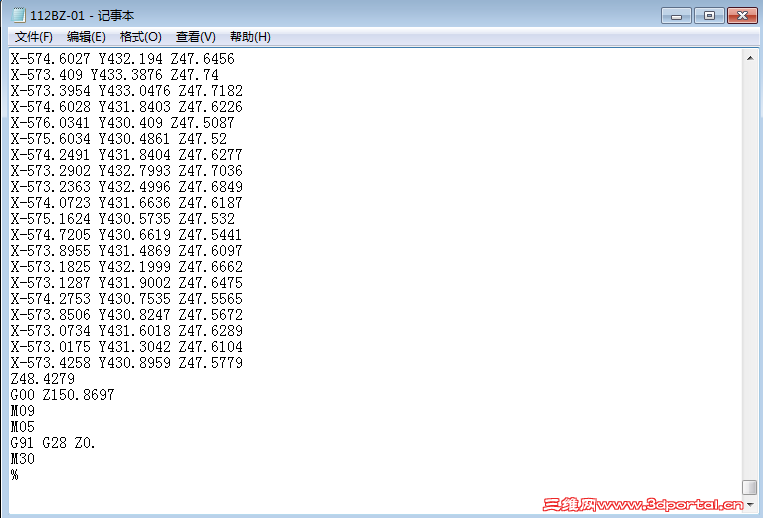Minimize the 112BZ-01 Notepad window
This screenshot has width=763, height=518.
coord(676,16)
